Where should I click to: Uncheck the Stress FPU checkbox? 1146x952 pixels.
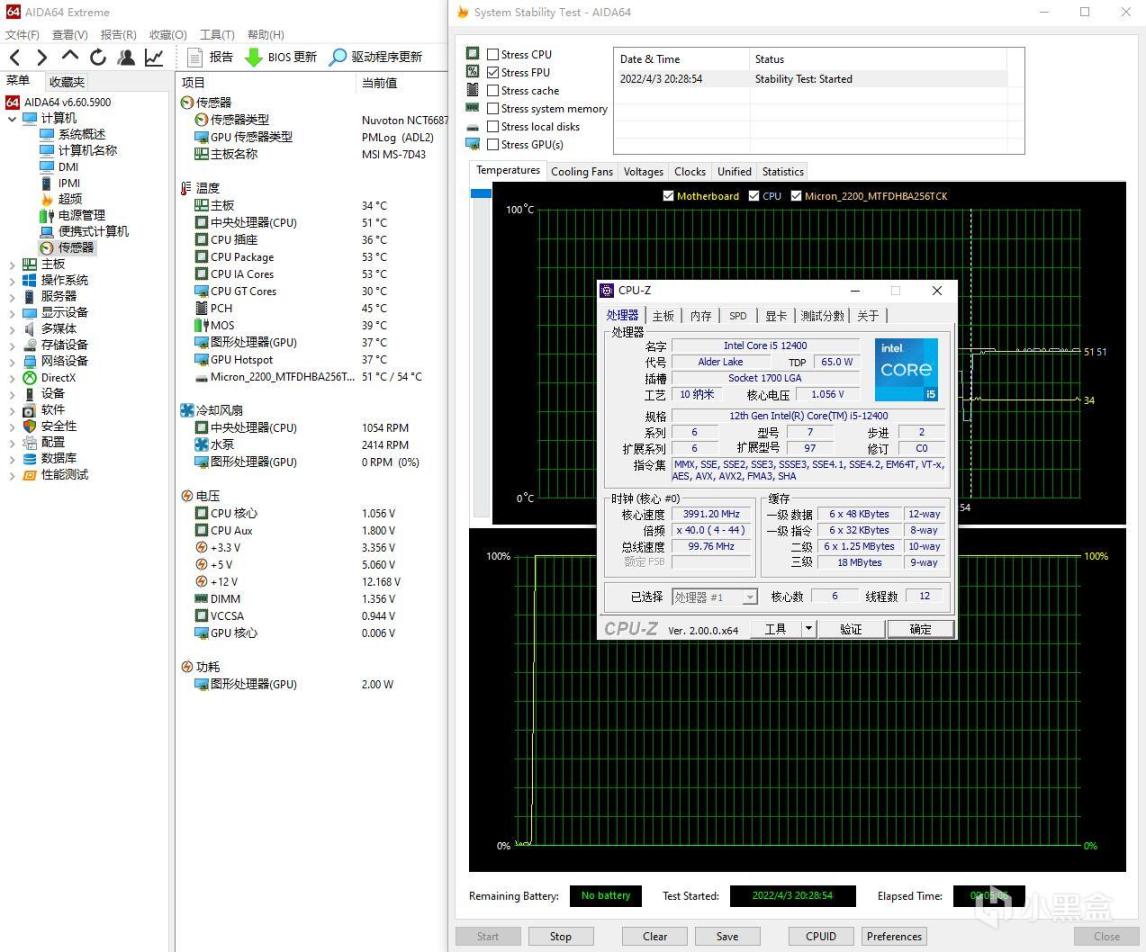click(x=493, y=73)
